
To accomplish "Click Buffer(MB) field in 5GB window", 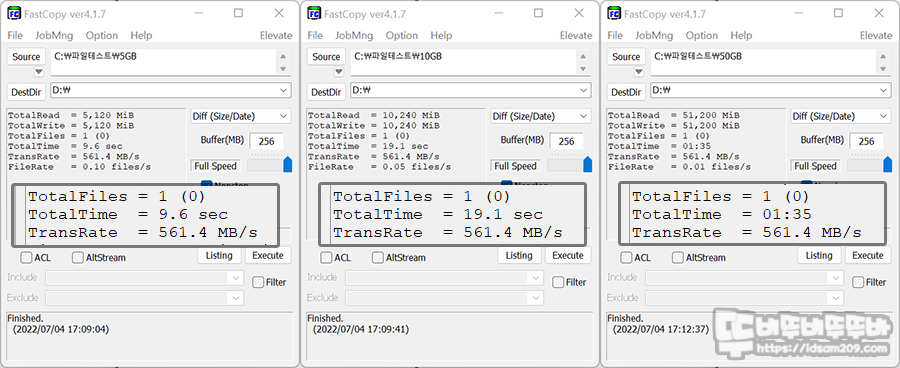I will [266, 141].
